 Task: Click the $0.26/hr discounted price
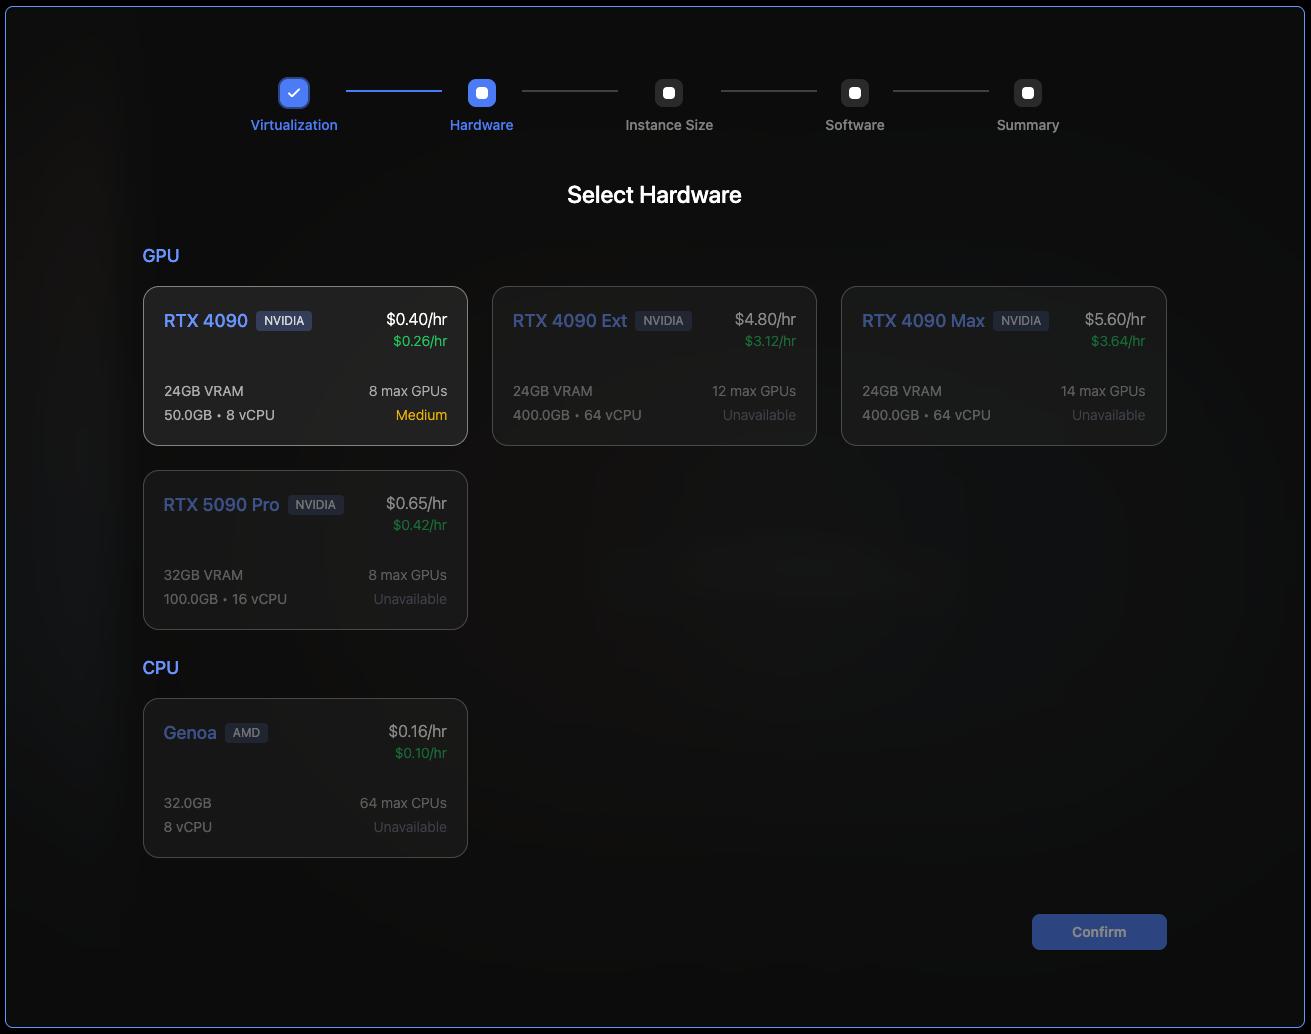coord(420,341)
